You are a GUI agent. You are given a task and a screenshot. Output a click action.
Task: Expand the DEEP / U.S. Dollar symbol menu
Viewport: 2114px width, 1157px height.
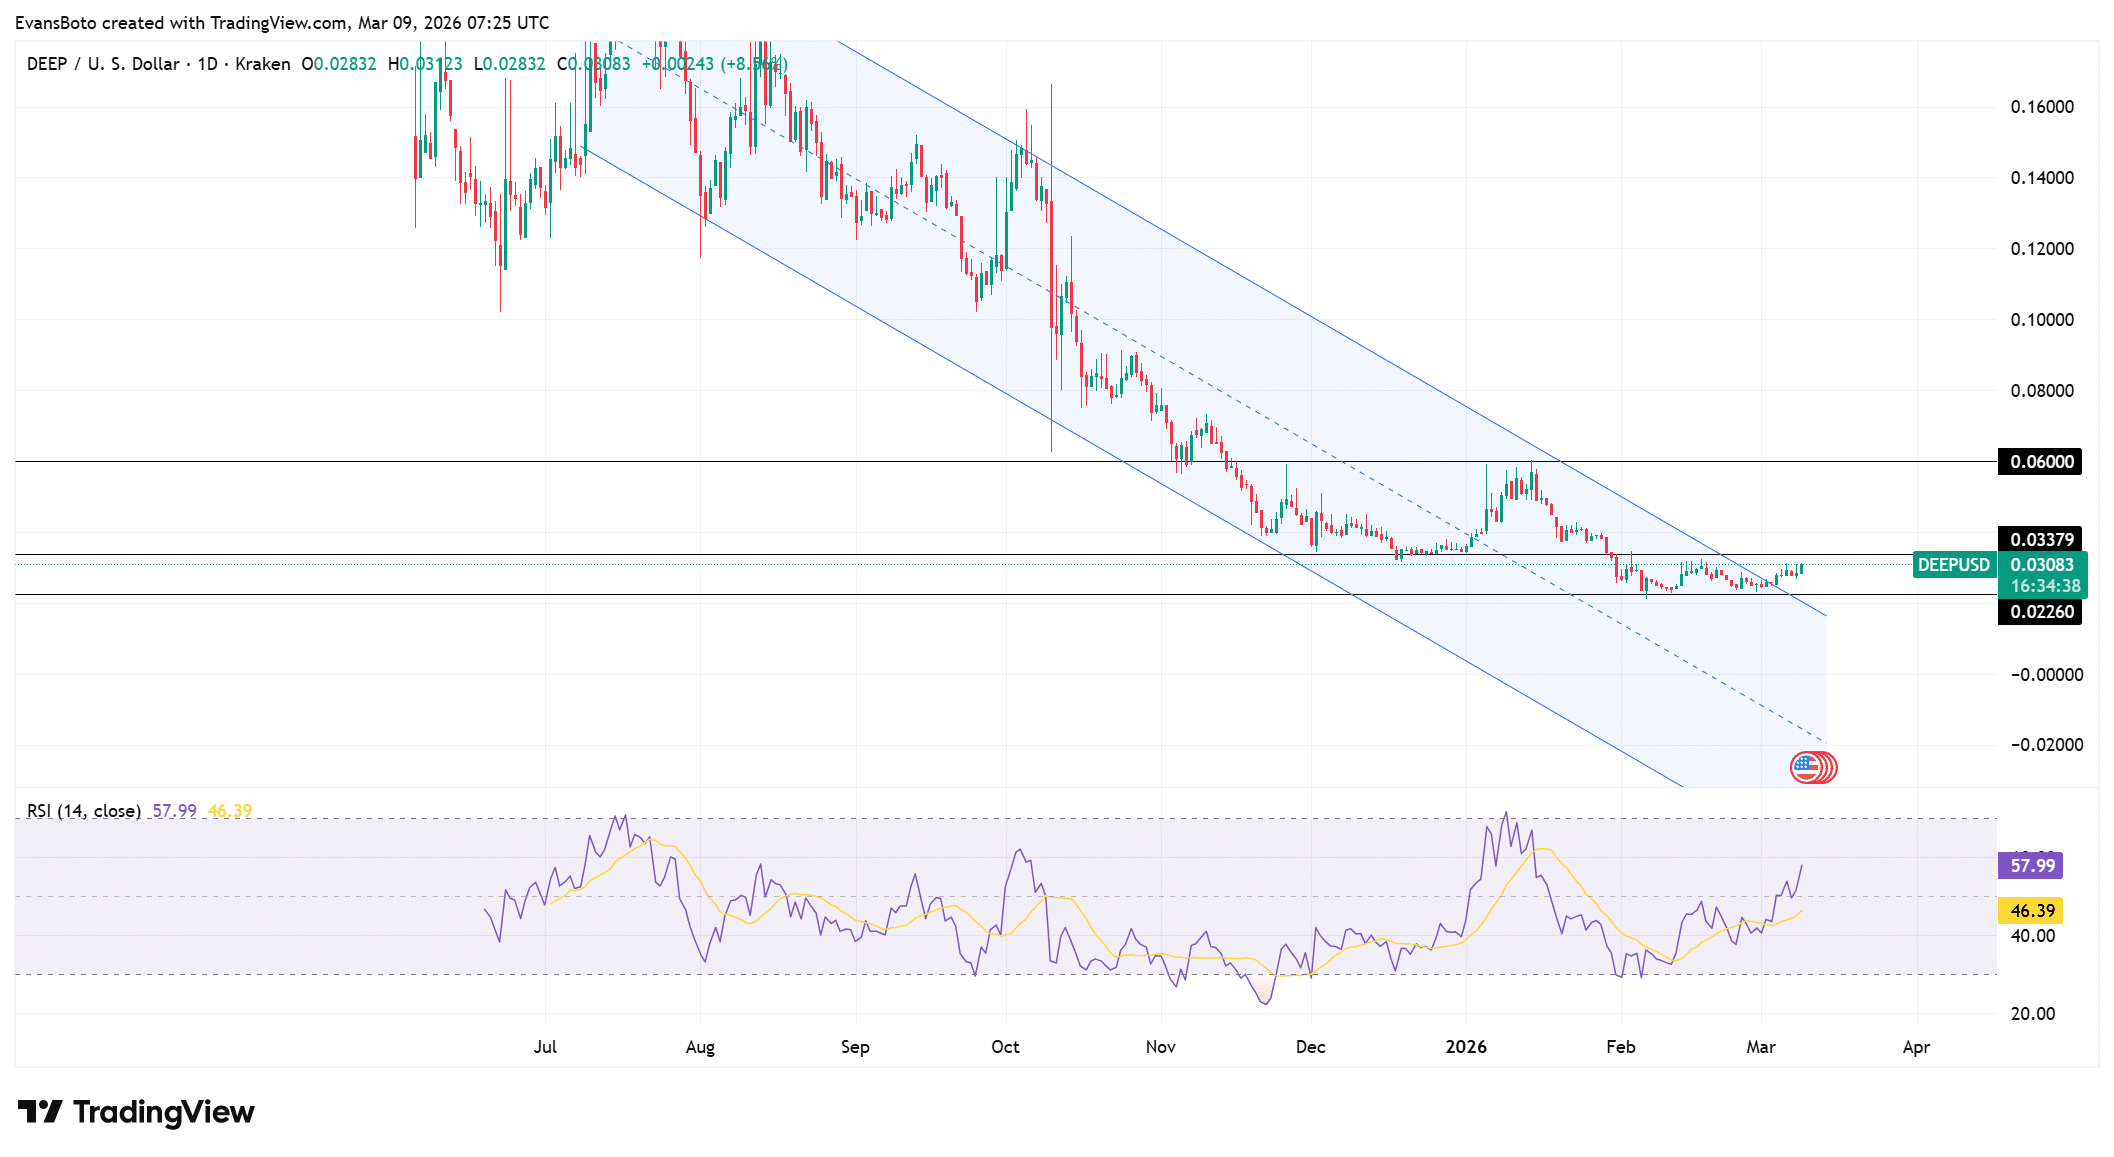point(100,63)
